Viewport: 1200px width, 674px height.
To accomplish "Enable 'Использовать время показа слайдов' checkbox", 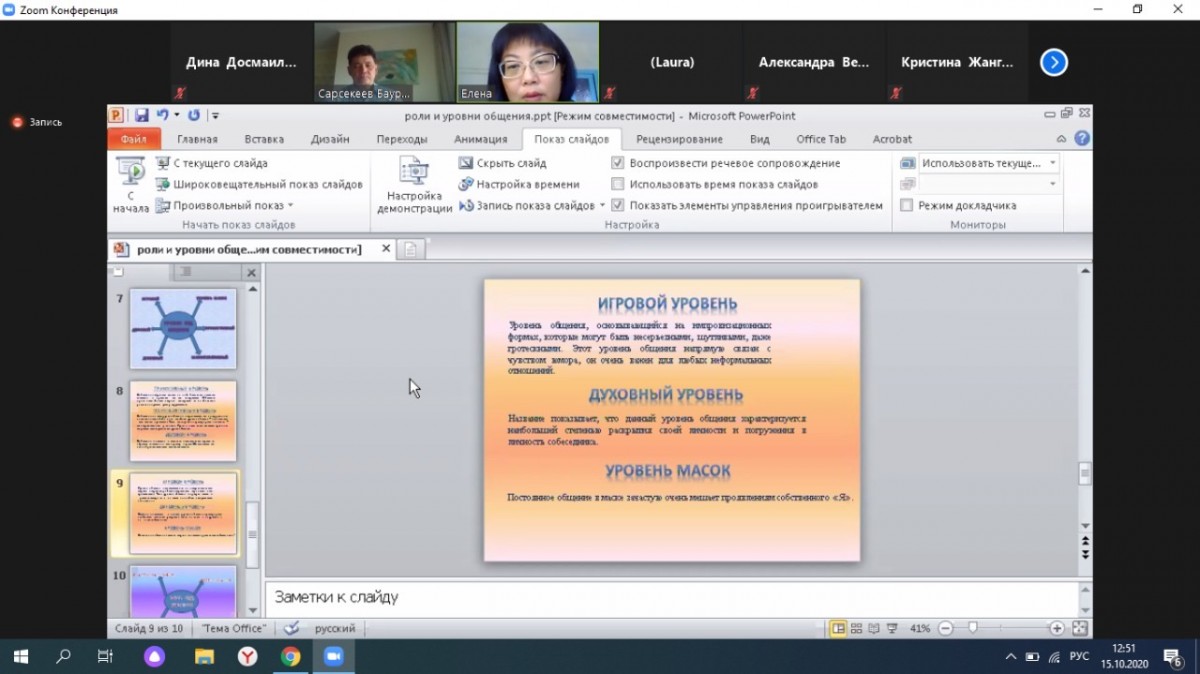I will point(618,184).
